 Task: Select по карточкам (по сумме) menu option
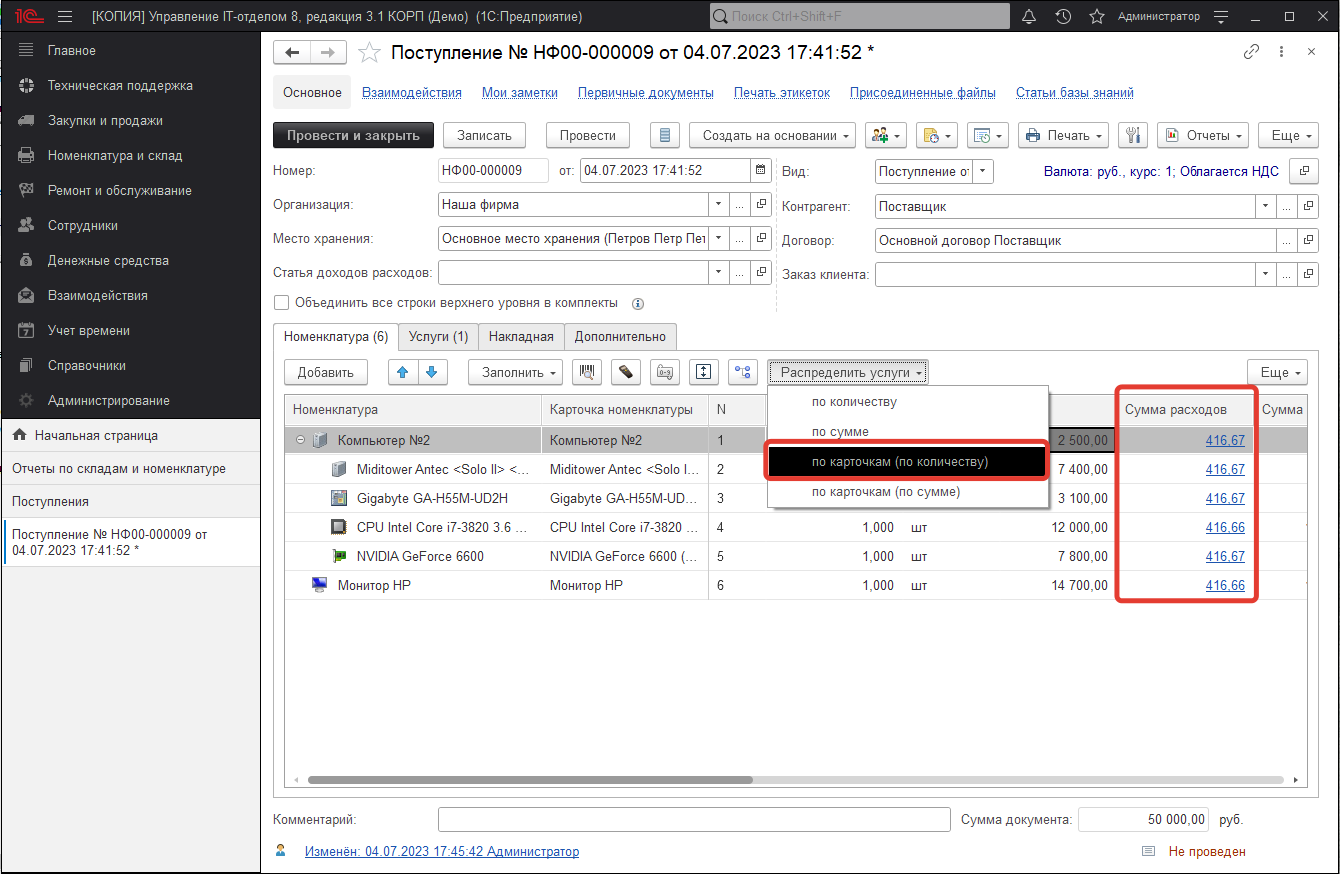pos(885,491)
